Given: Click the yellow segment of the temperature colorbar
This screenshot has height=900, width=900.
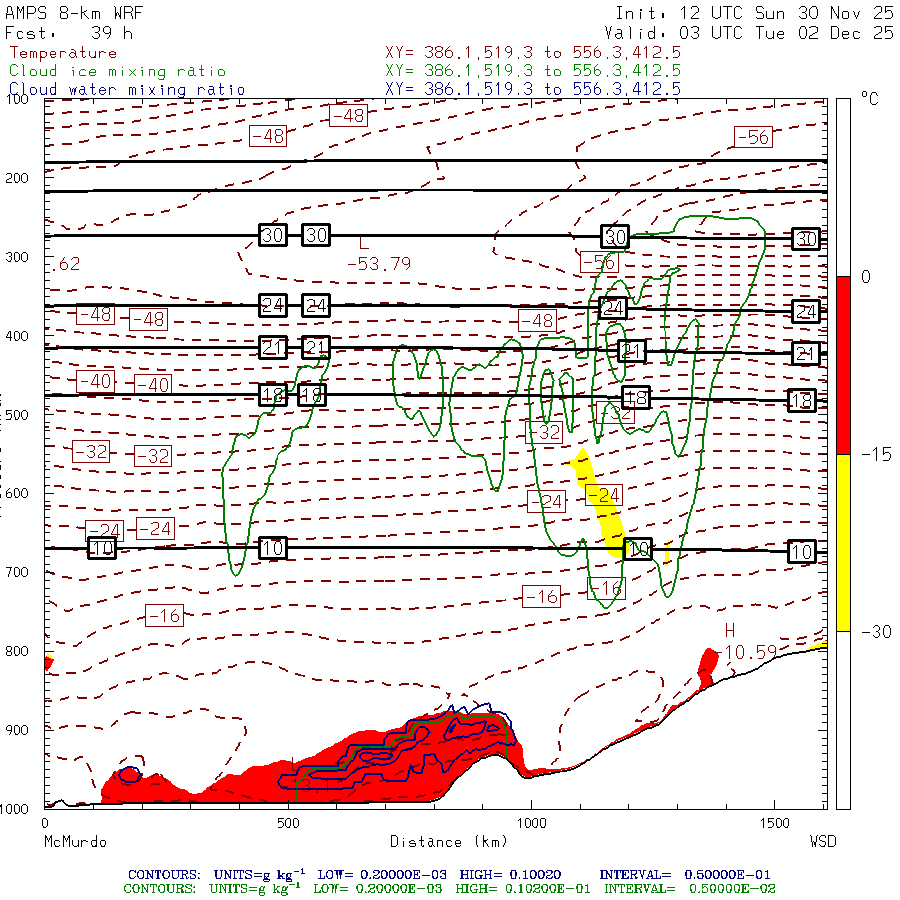Looking at the screenshot, I should click(x=843, y=543).
